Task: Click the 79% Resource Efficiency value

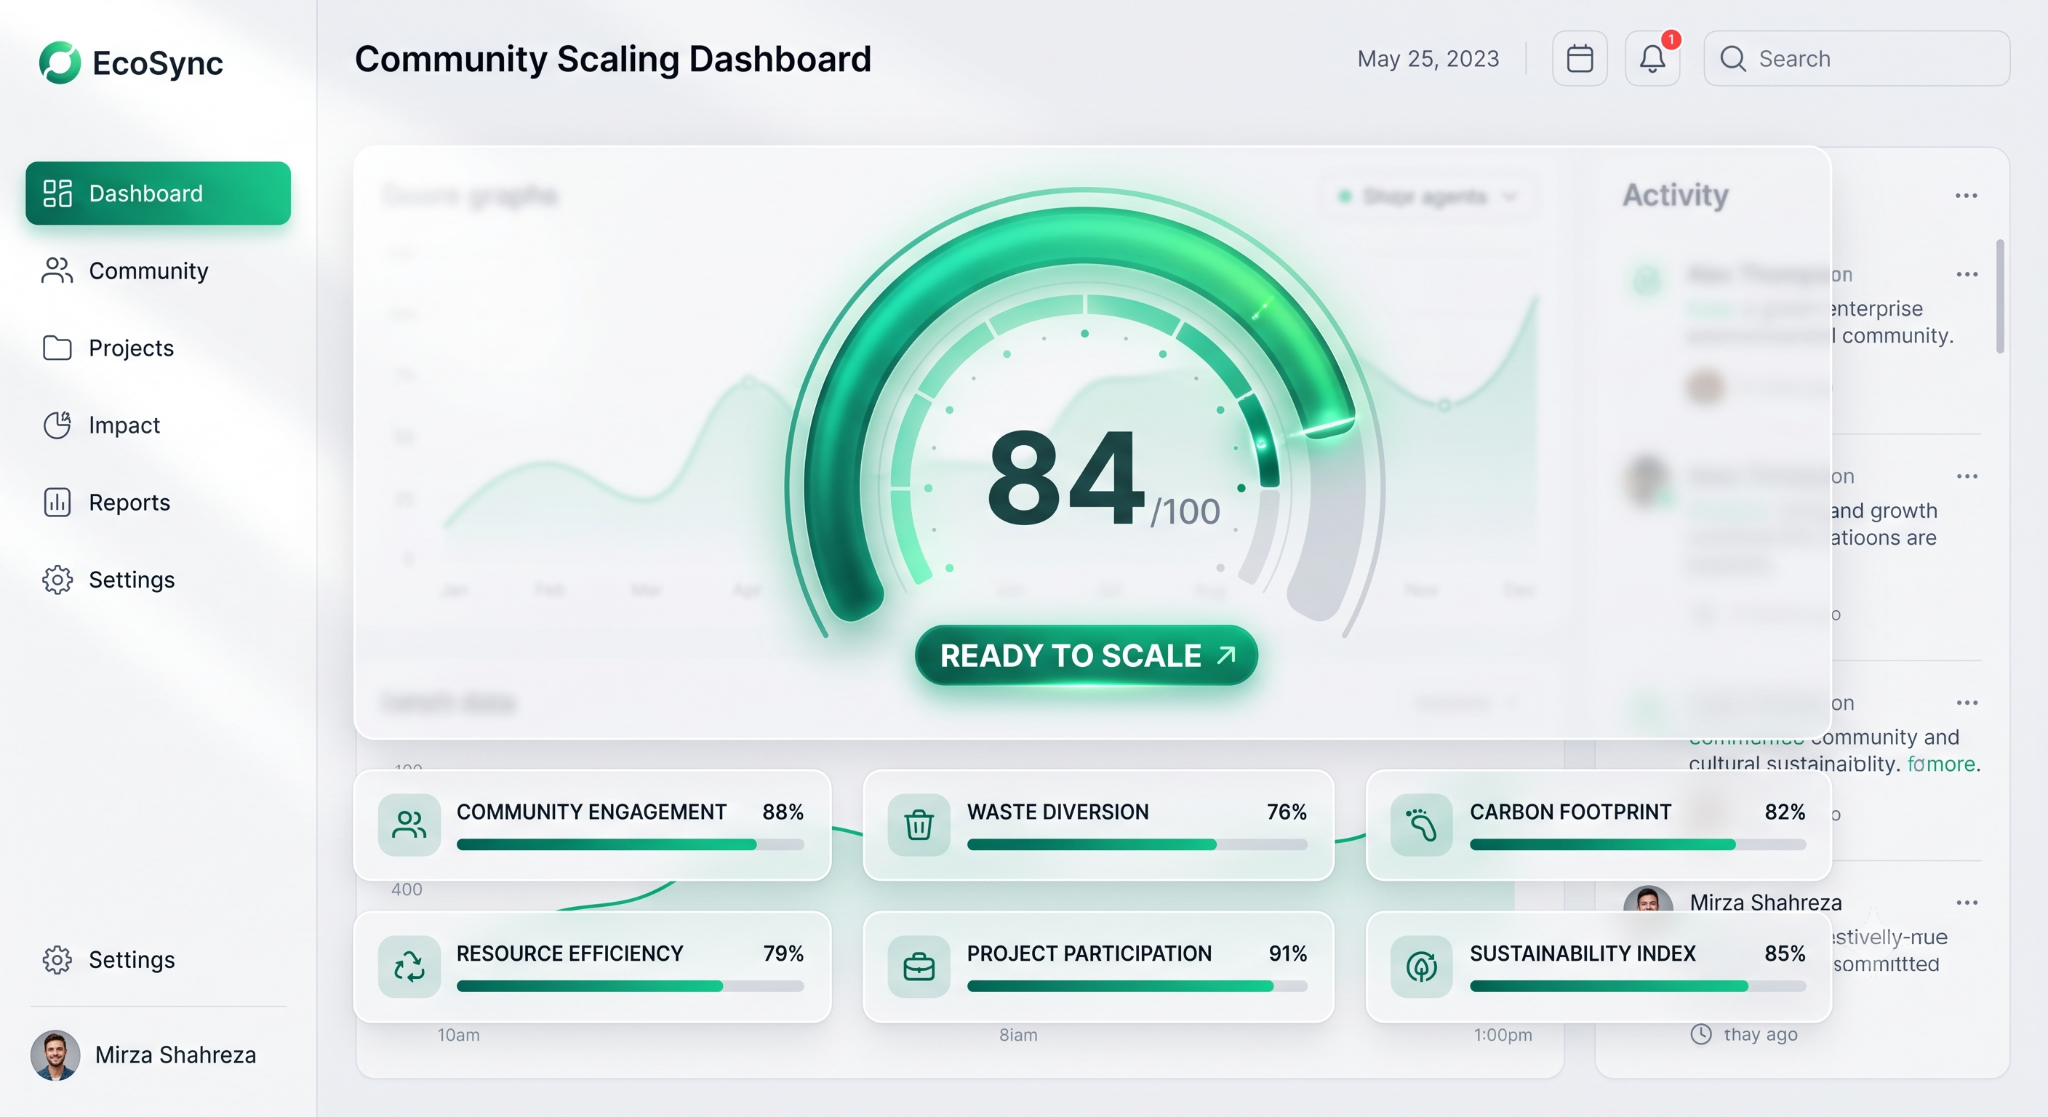Action: (783, 954)
